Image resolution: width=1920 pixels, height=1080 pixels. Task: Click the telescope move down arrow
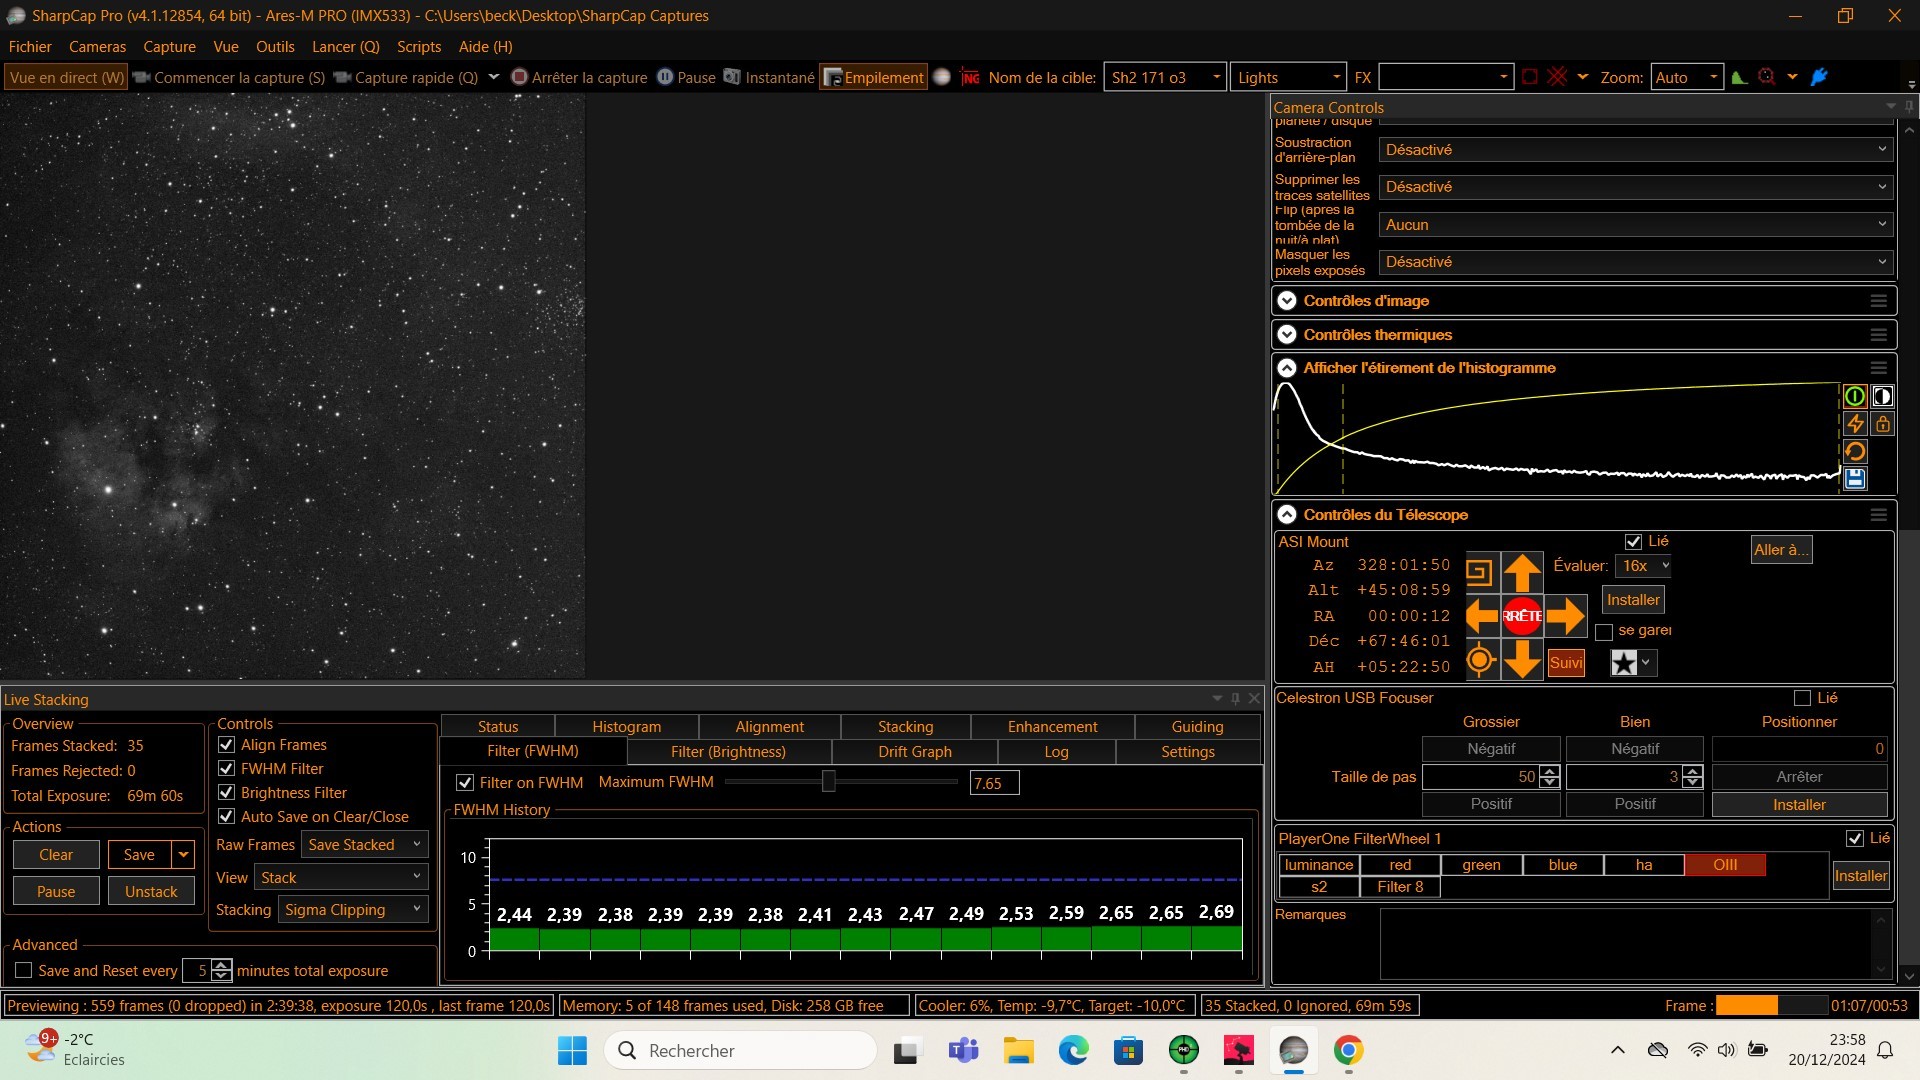coord(1522,660)
